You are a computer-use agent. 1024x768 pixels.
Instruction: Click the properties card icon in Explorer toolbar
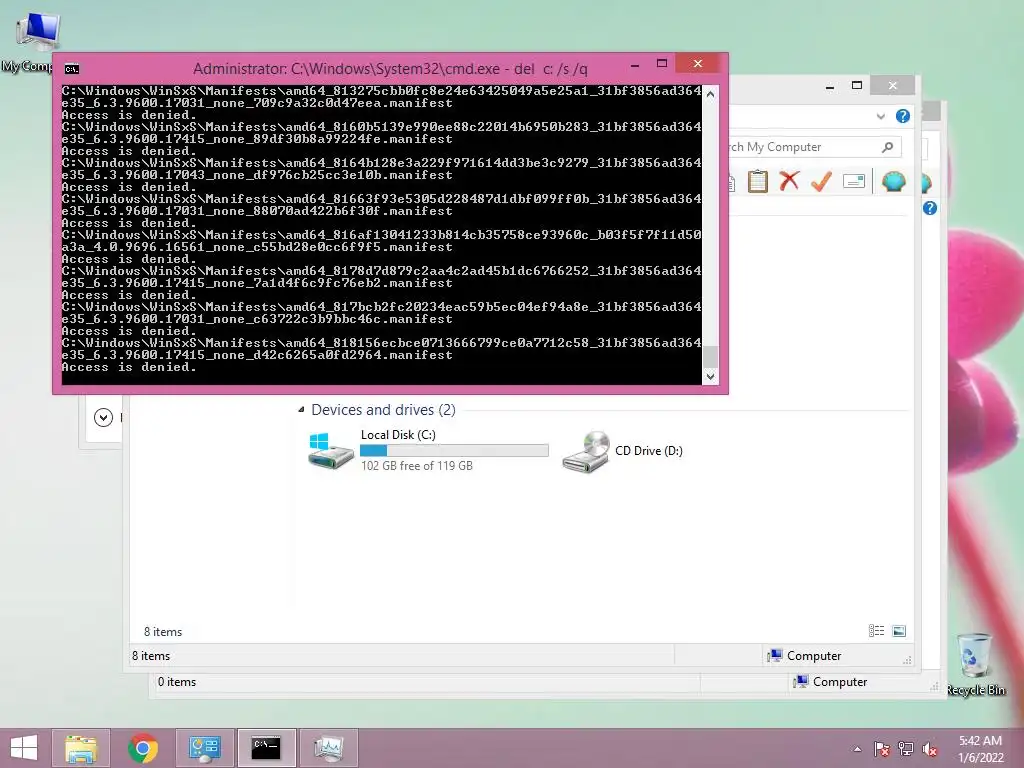pos(854,181)
